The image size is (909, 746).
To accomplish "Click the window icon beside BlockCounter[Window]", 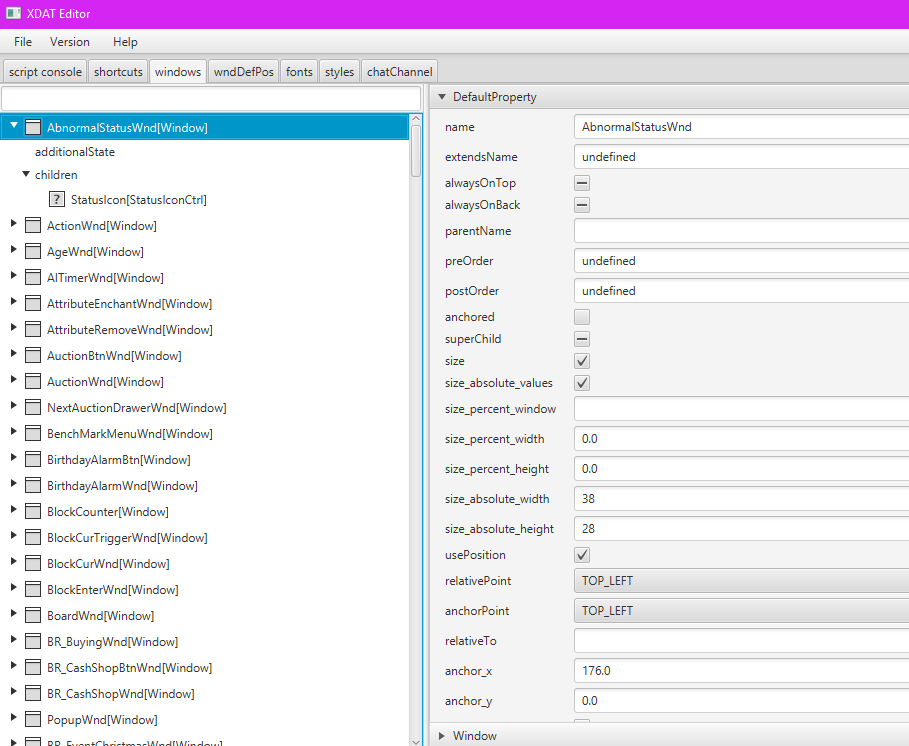I will [x=33, y=511].
